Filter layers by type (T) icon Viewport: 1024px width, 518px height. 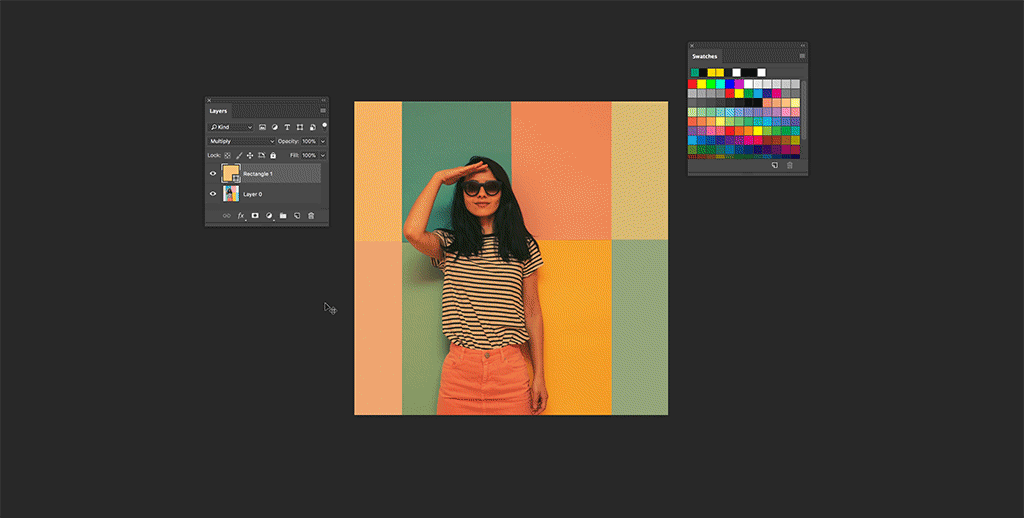[x=287, y=128]
